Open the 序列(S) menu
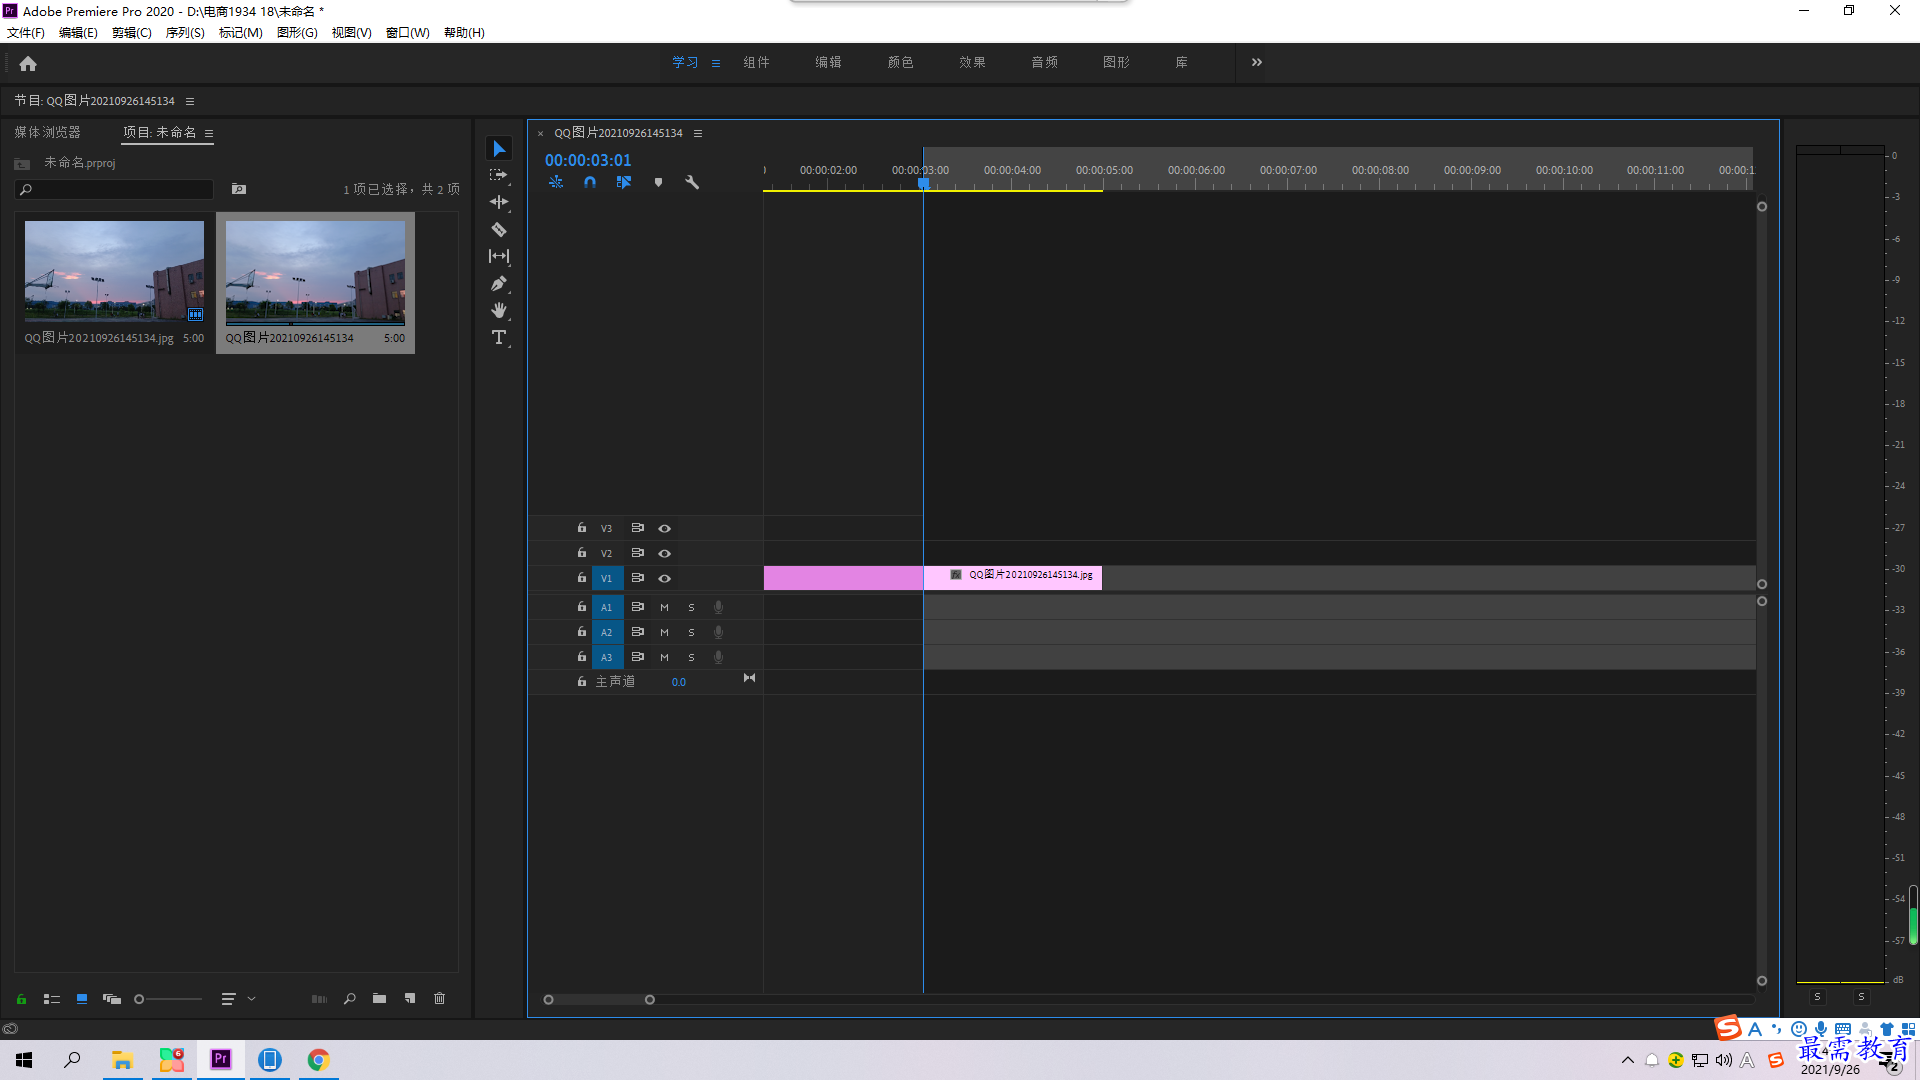 coord(185,33)
